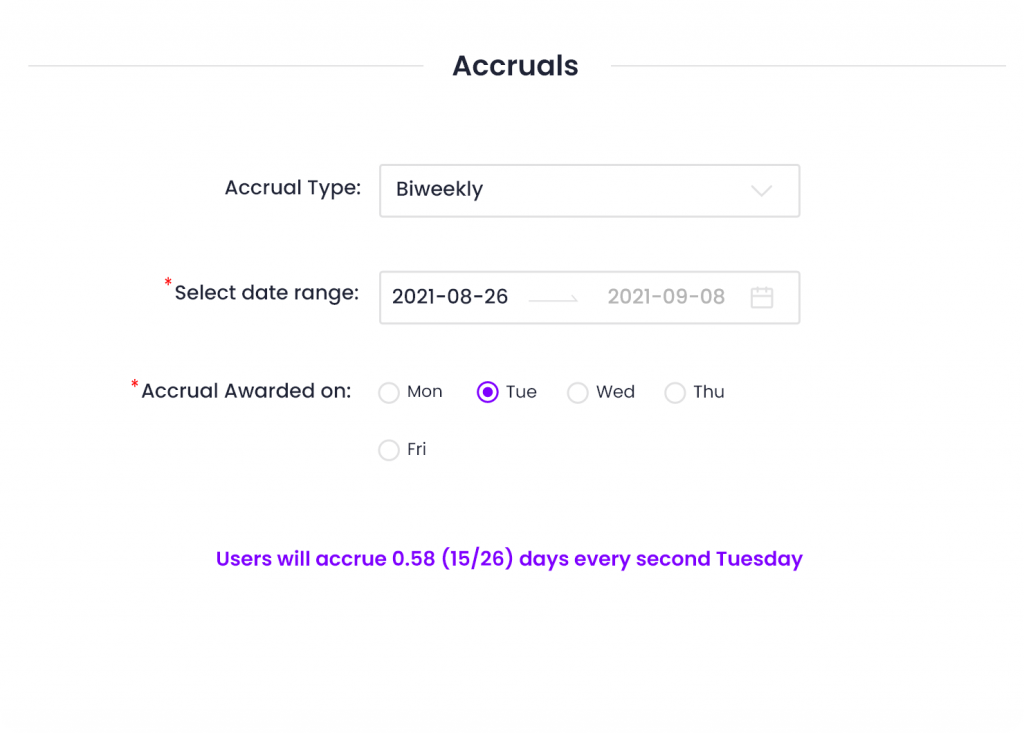Click the Select date range label
The width and height of the screenshot is (1024, 733).
pos(266,292)
